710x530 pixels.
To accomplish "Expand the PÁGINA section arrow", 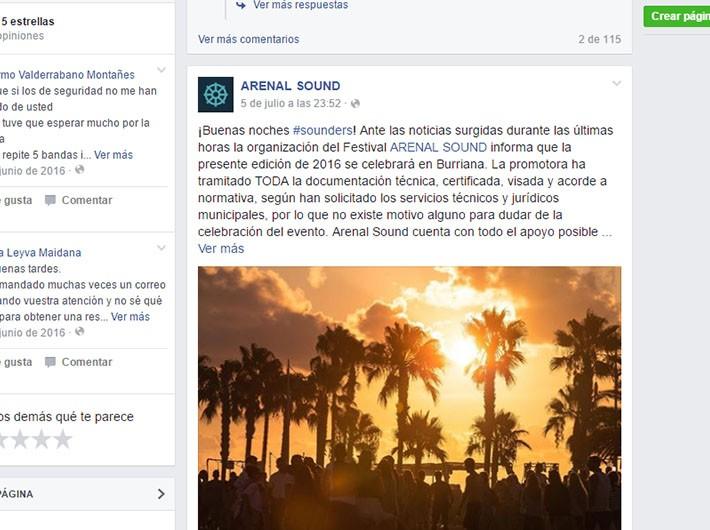I will click(161, 494).
